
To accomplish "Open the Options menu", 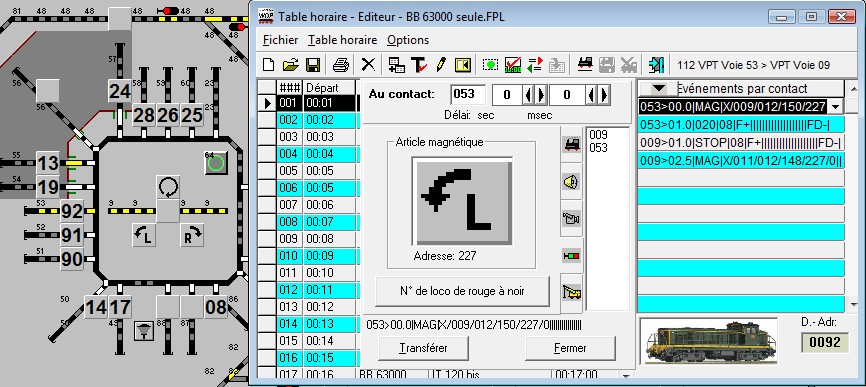I will point(408,40).
